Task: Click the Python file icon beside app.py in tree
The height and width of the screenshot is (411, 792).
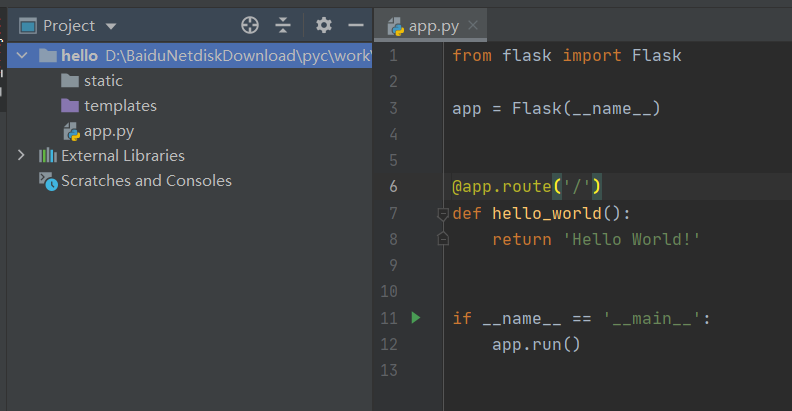Action: pos(71,132)
